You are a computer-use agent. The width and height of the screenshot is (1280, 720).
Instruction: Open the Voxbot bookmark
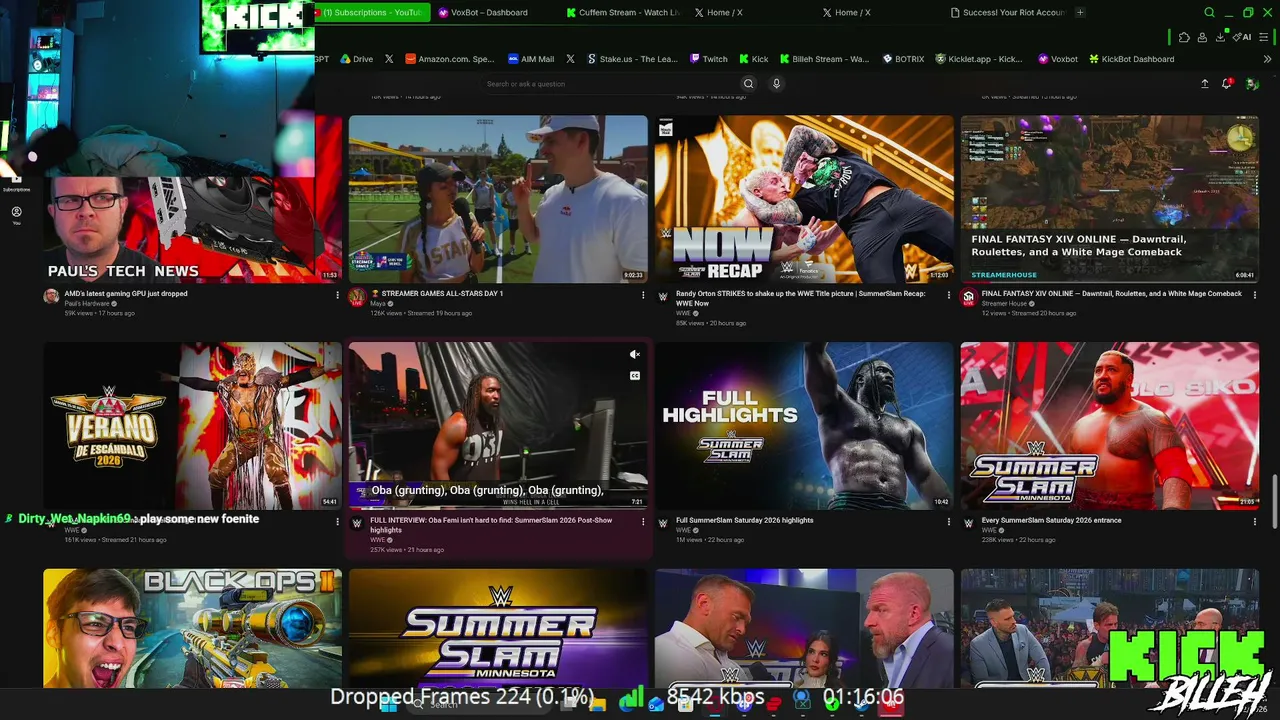pos(1058,59)
